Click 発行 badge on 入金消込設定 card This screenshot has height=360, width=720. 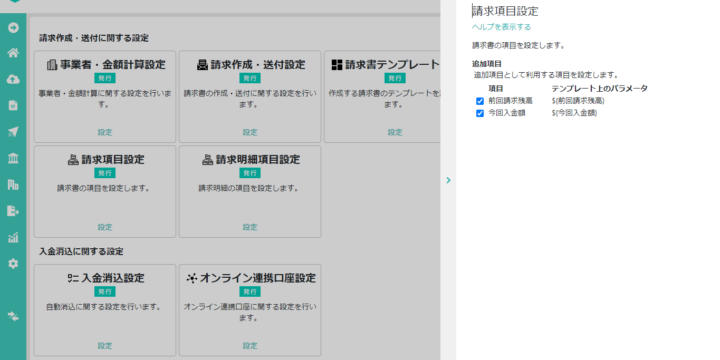point(105,292)
